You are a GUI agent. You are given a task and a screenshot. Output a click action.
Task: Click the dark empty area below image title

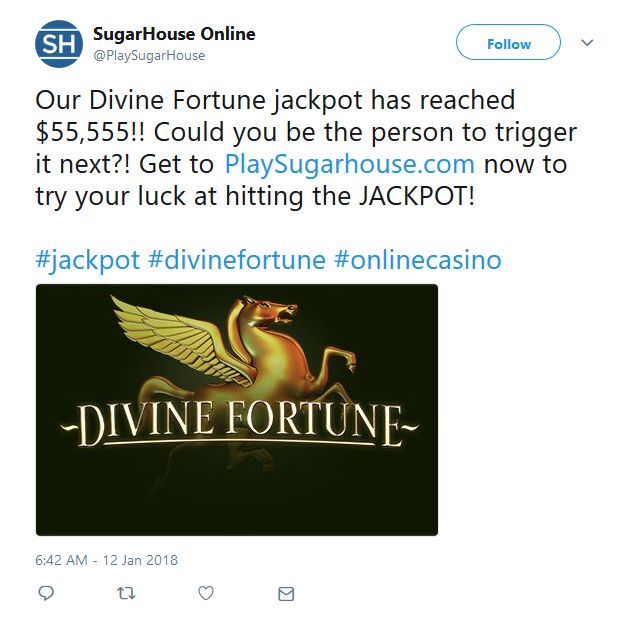[237, 494]
